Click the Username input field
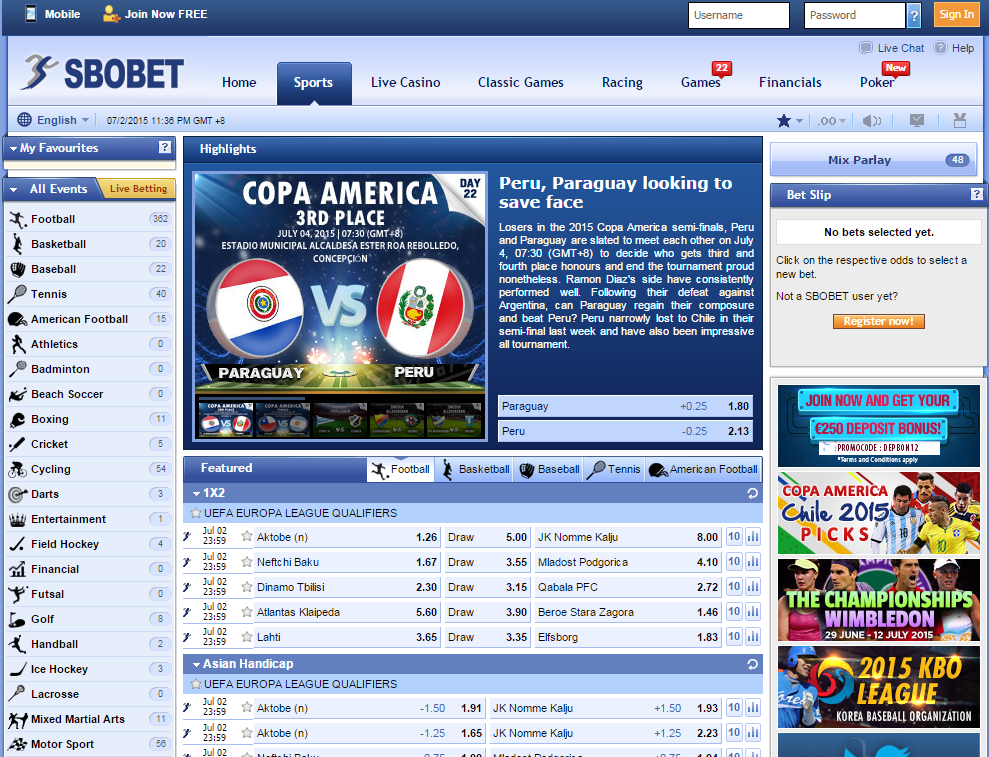This screenshot has width=989, height=757. [739, 15]
